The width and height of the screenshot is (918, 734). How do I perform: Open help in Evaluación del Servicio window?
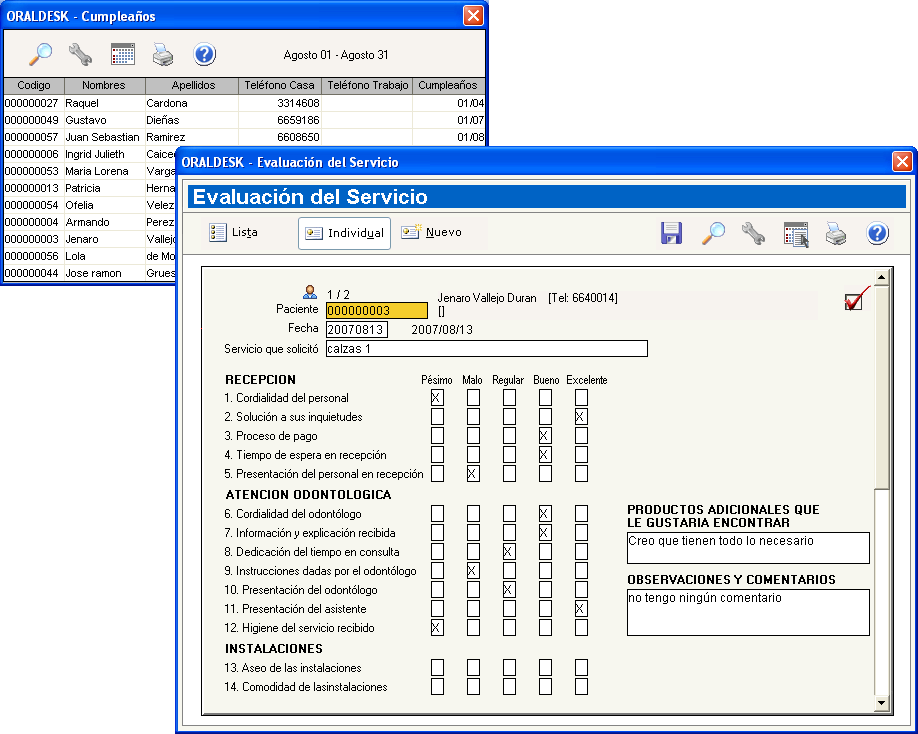pos(877,233)
